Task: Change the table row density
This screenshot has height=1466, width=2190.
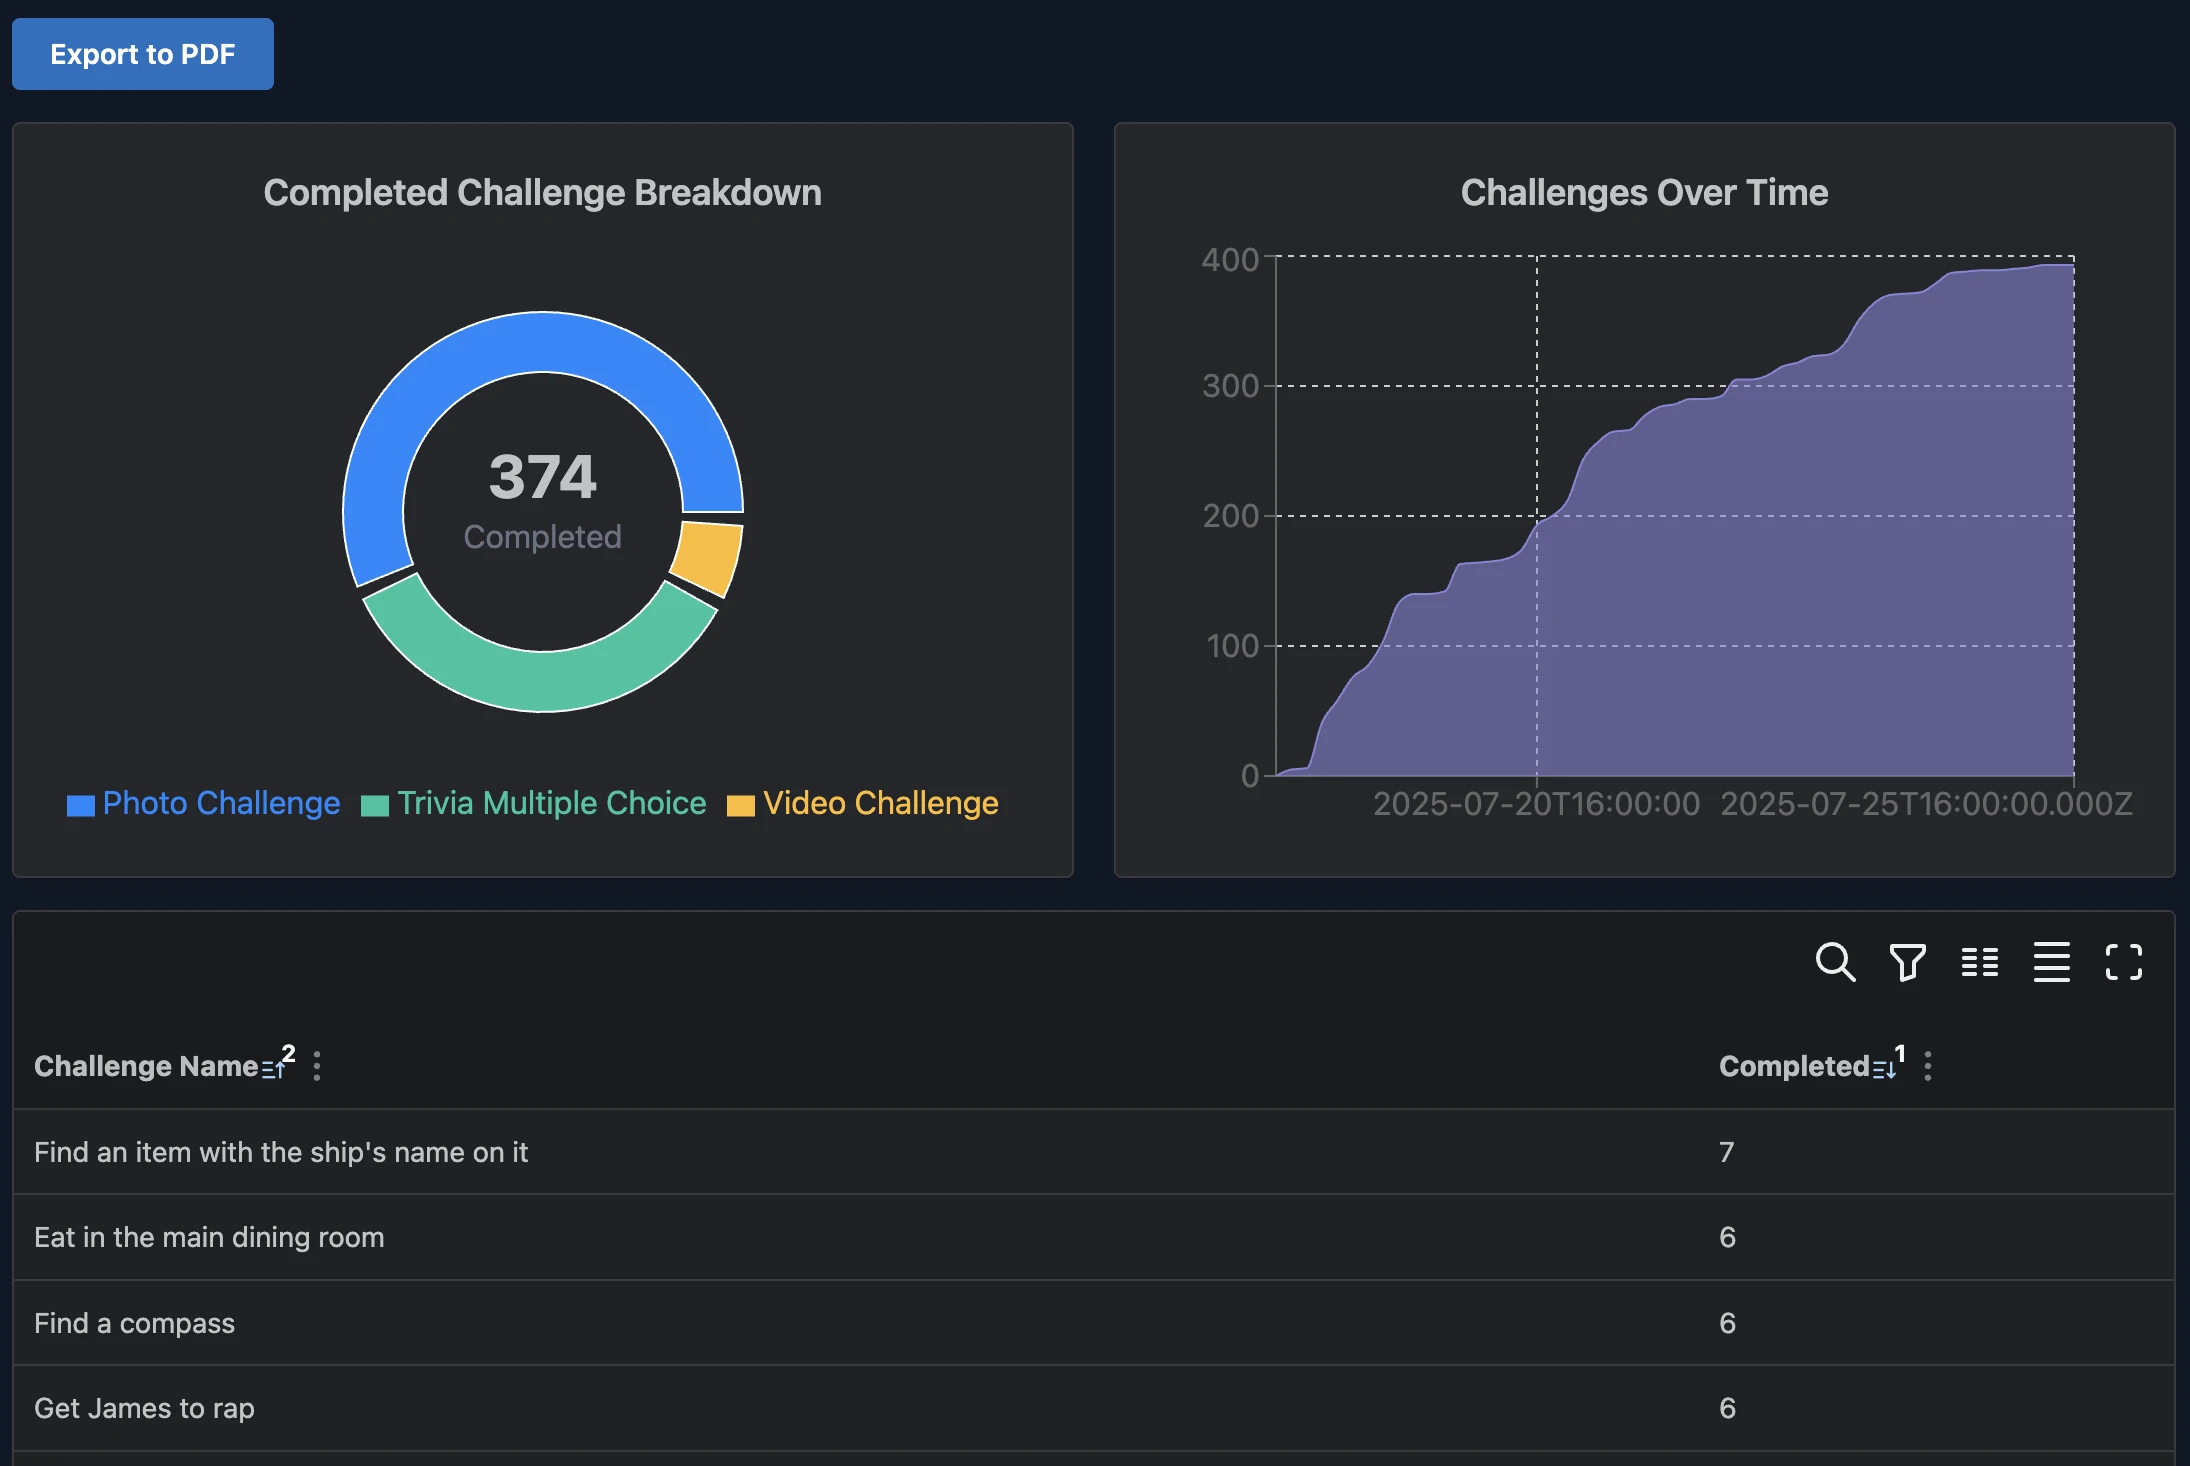Action: click(x=2050, y=962)
